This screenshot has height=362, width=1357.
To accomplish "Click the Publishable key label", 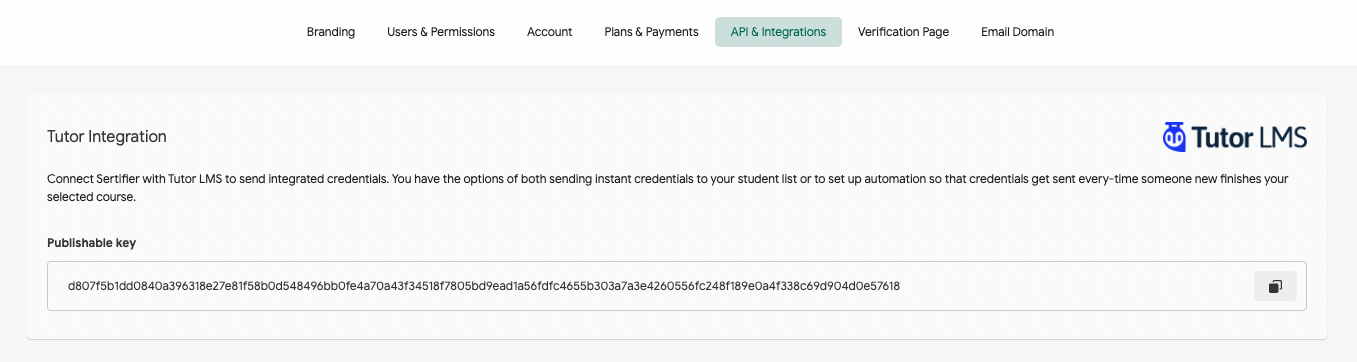I will tap(91, 243).
